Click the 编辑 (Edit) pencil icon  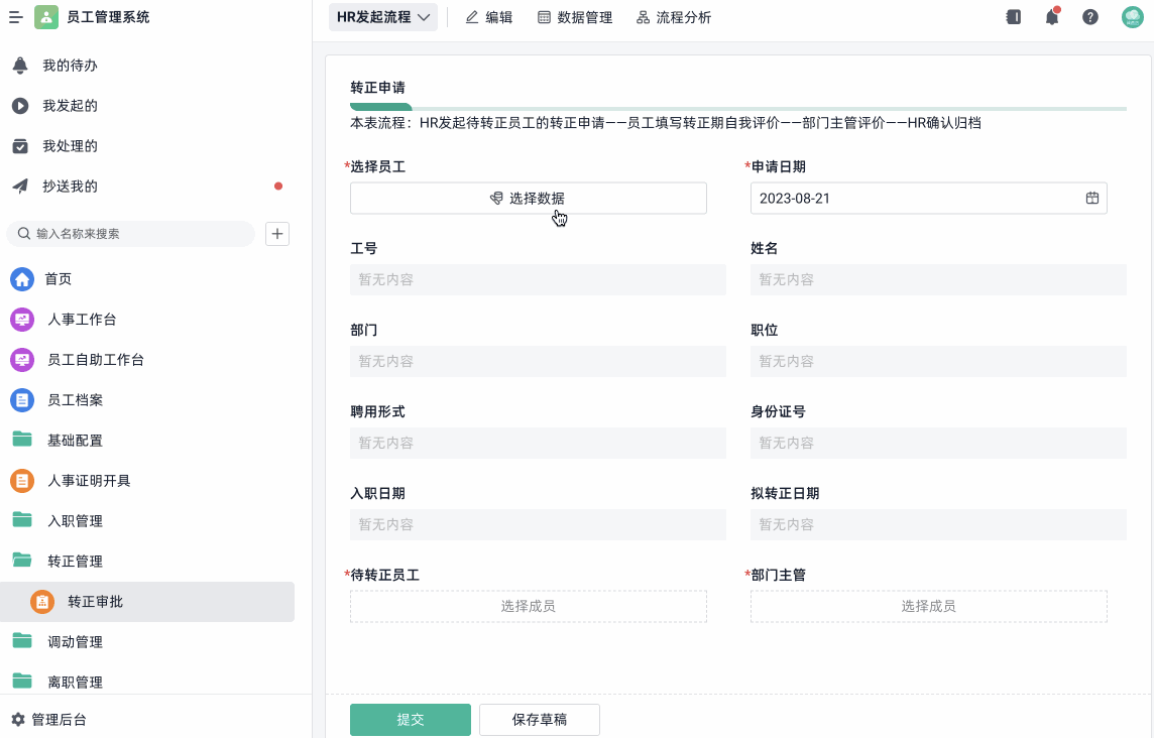coord(470,17)
